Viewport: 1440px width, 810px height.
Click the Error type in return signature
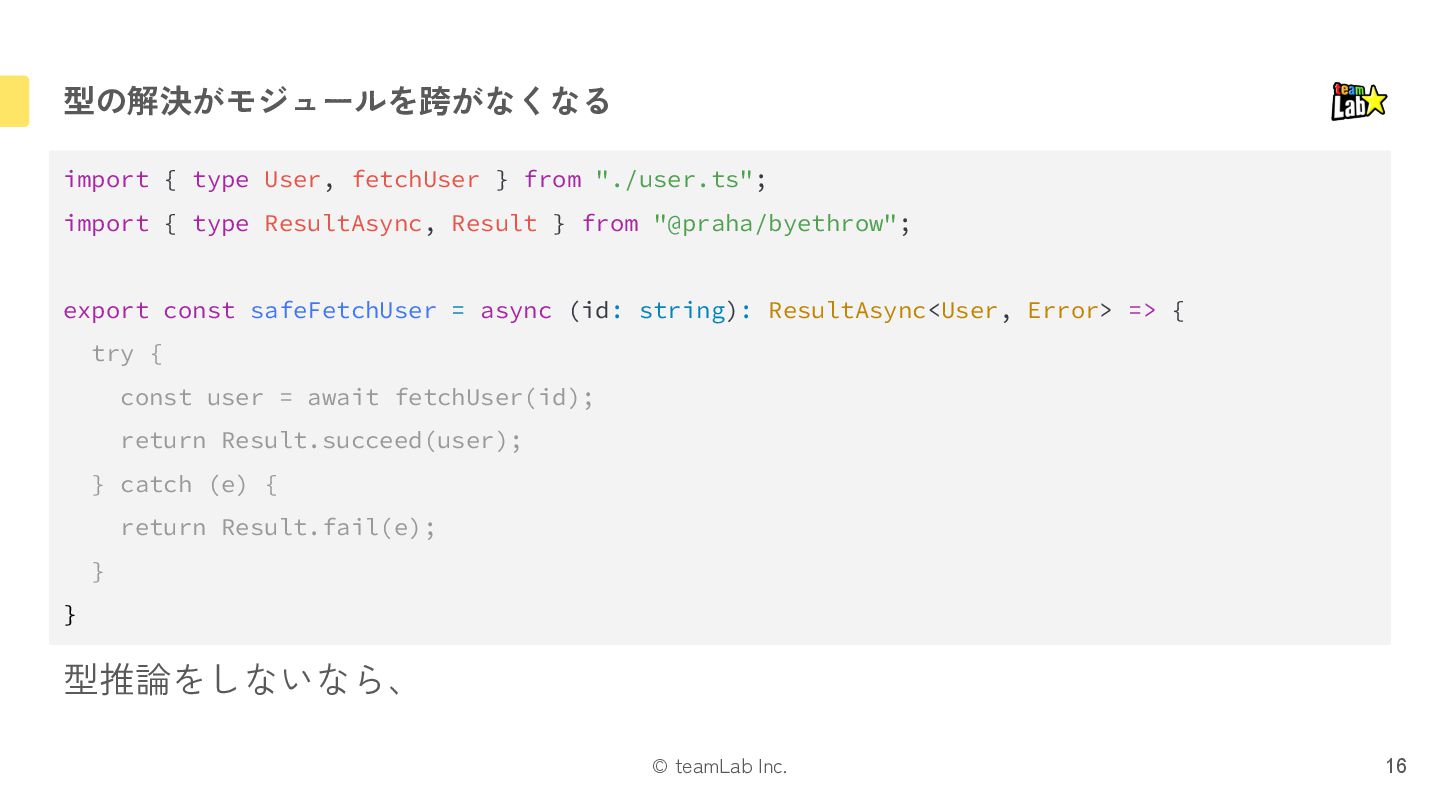coord(1063,310)
